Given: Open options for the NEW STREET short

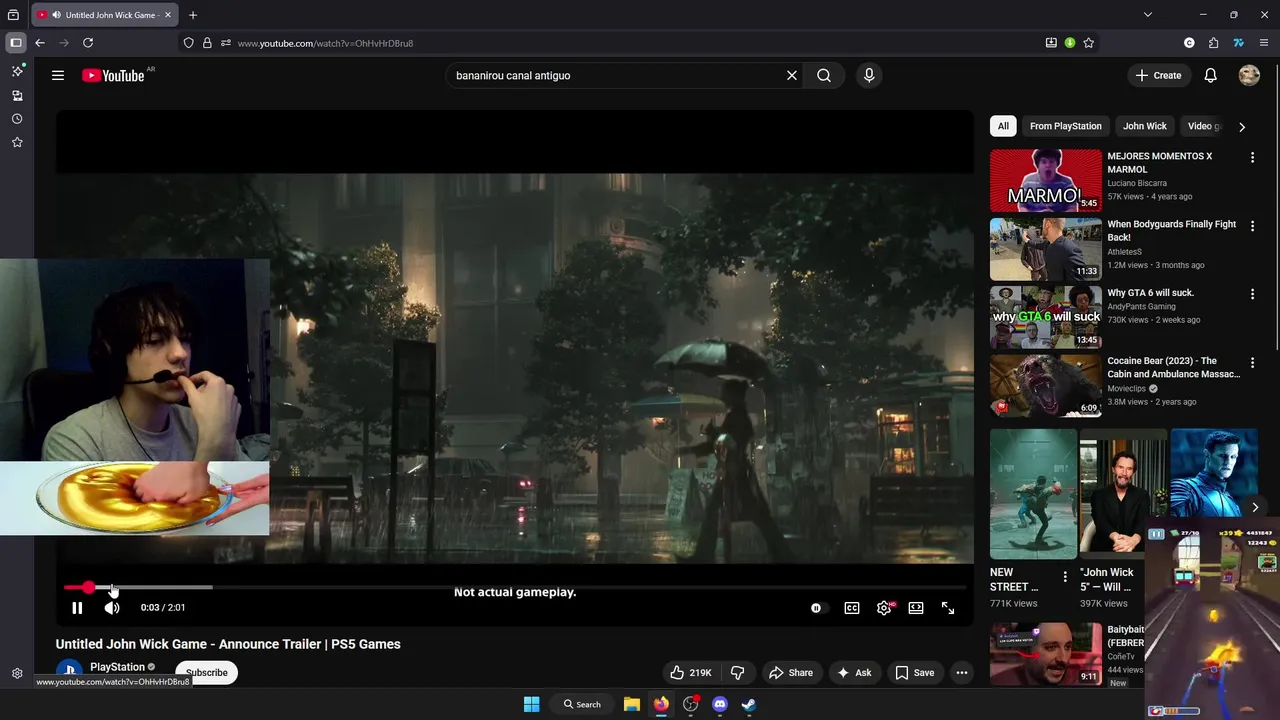Looking at the screenshot, I should pos(1065,577).
